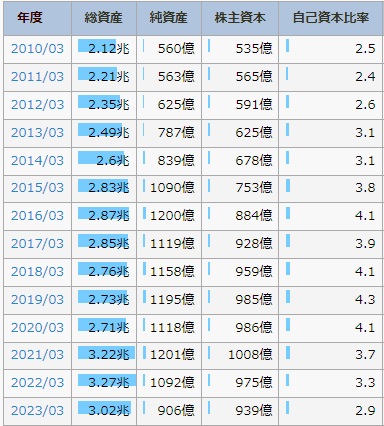Open the 2021/03 fiscal year link
The image size is (384, 426).
(37, 354)
